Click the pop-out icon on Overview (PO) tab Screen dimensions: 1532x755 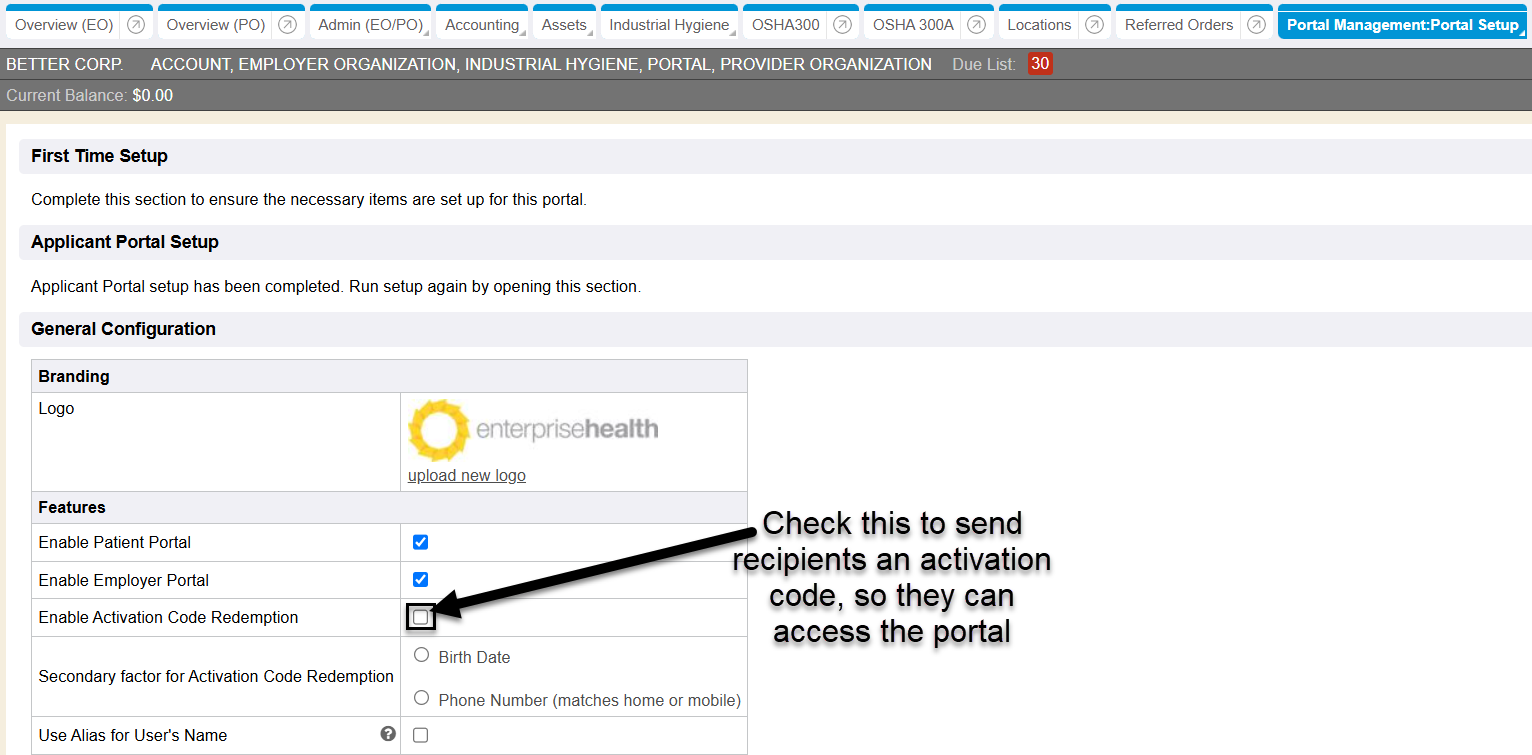pyautogui.click(x=287, y=25)
